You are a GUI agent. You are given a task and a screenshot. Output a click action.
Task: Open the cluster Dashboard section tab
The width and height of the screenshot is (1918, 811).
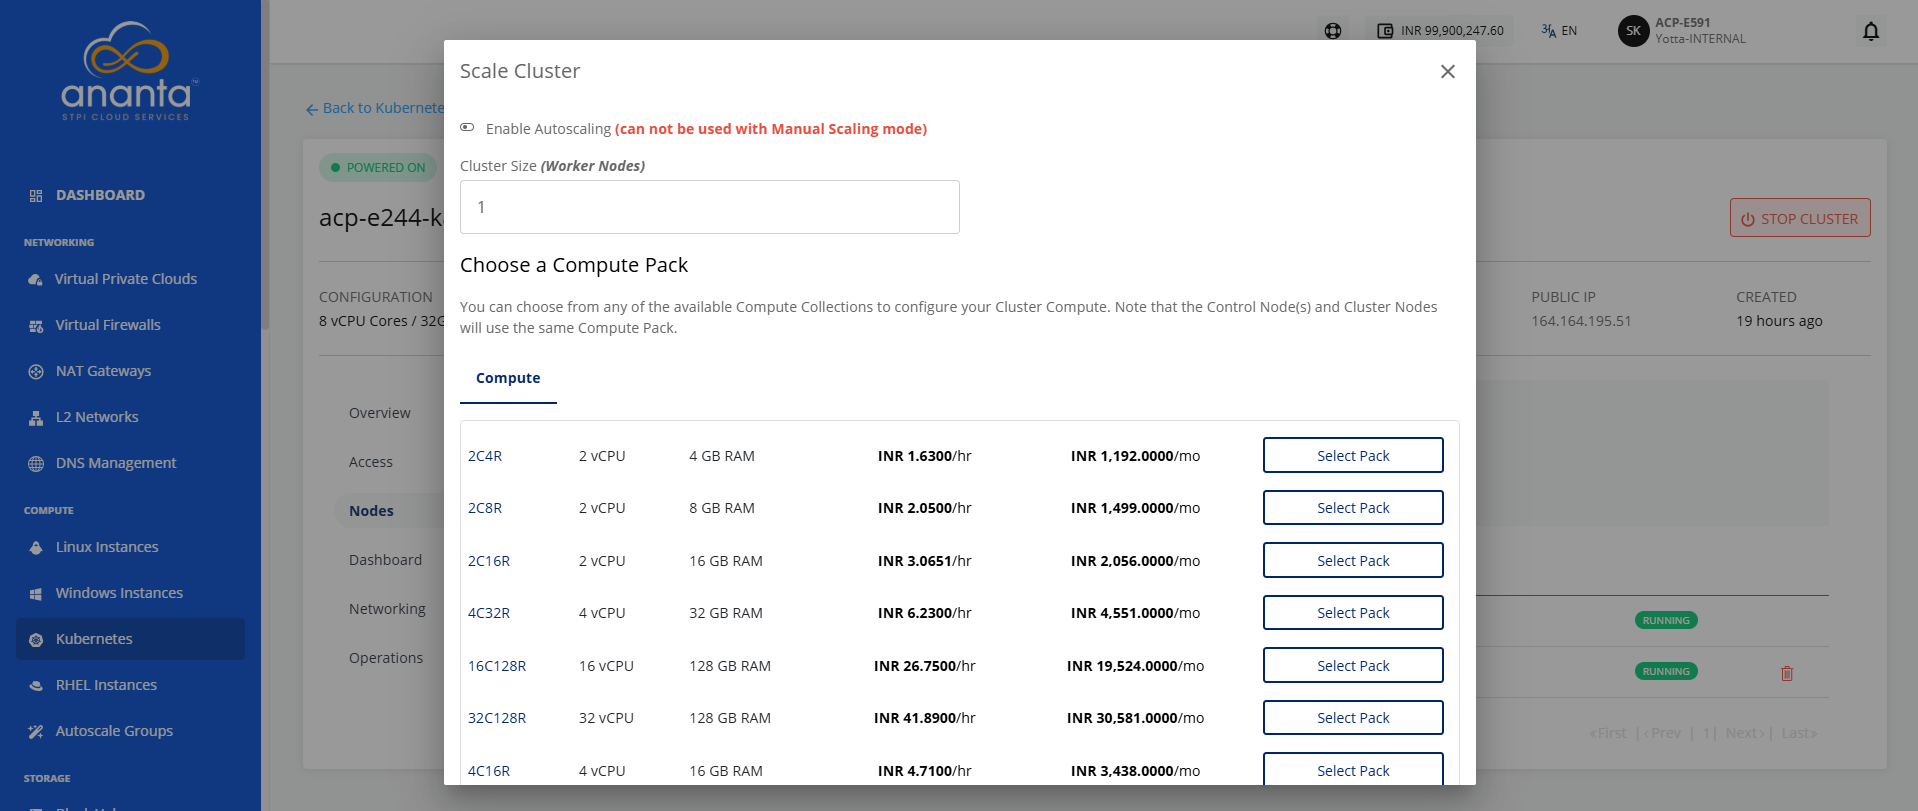tap(385, 560)
